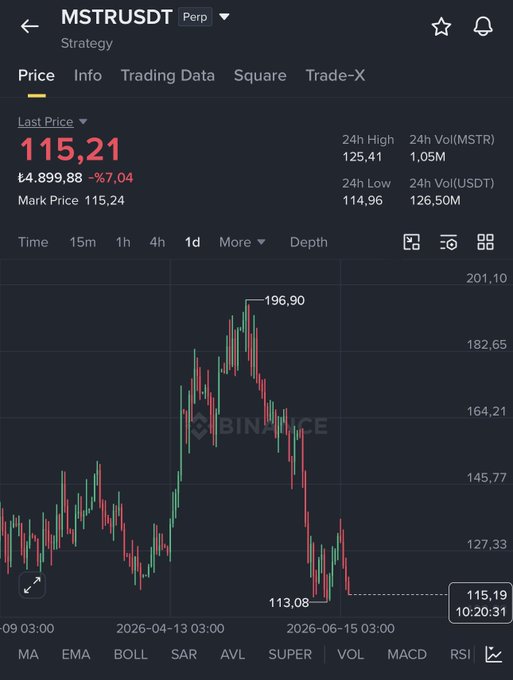Select the 4h chart interval
Screen dimensions: 513x680
pyautogui.click(x=157, y=242)
